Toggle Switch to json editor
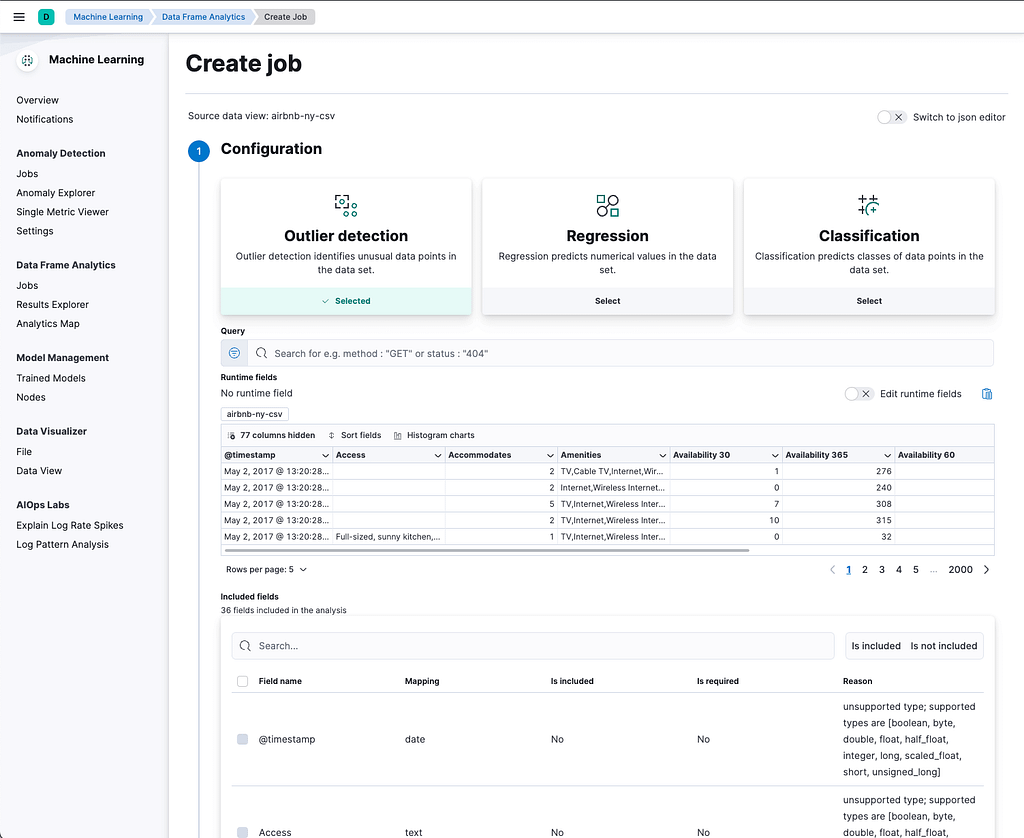Screen dimensions: 1024x838 891,117
